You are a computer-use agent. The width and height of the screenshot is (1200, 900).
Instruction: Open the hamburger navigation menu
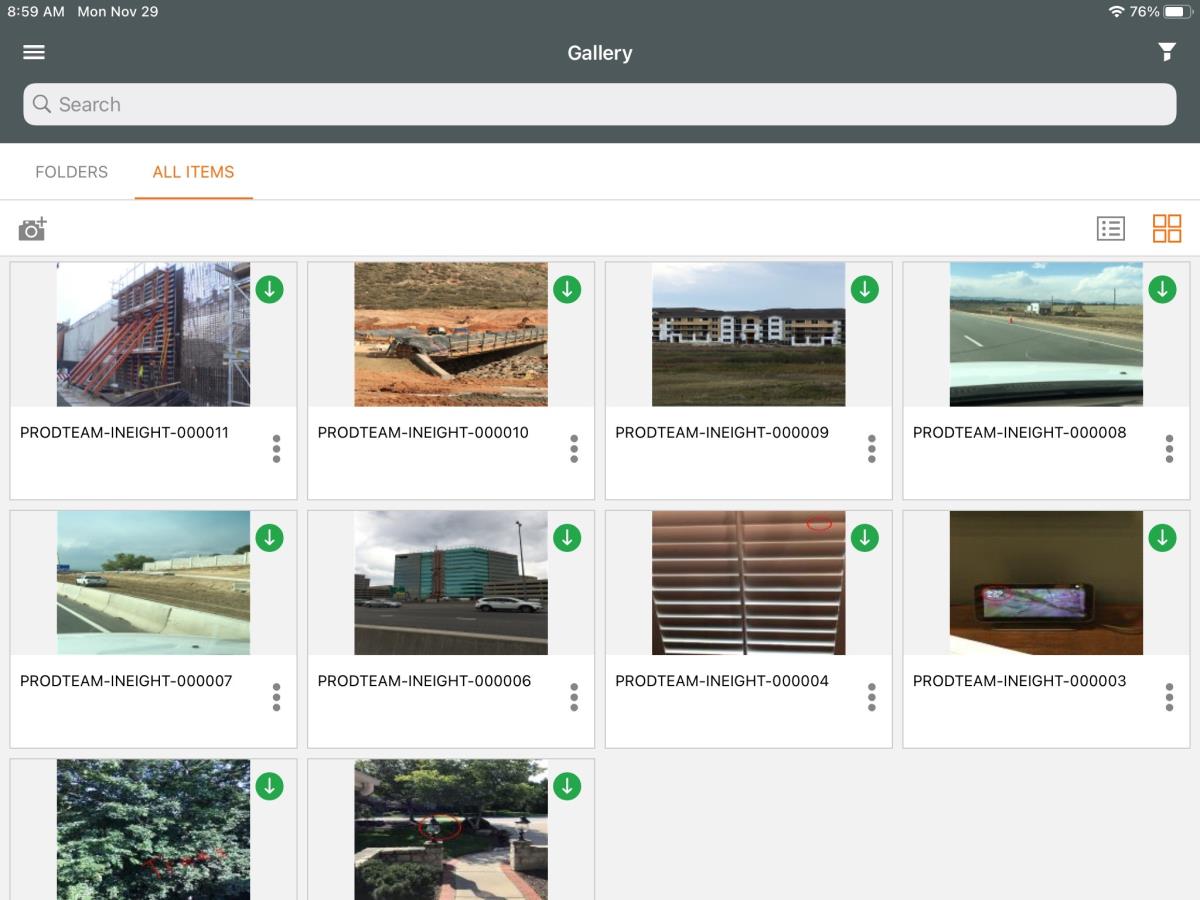tap(34, 53)
